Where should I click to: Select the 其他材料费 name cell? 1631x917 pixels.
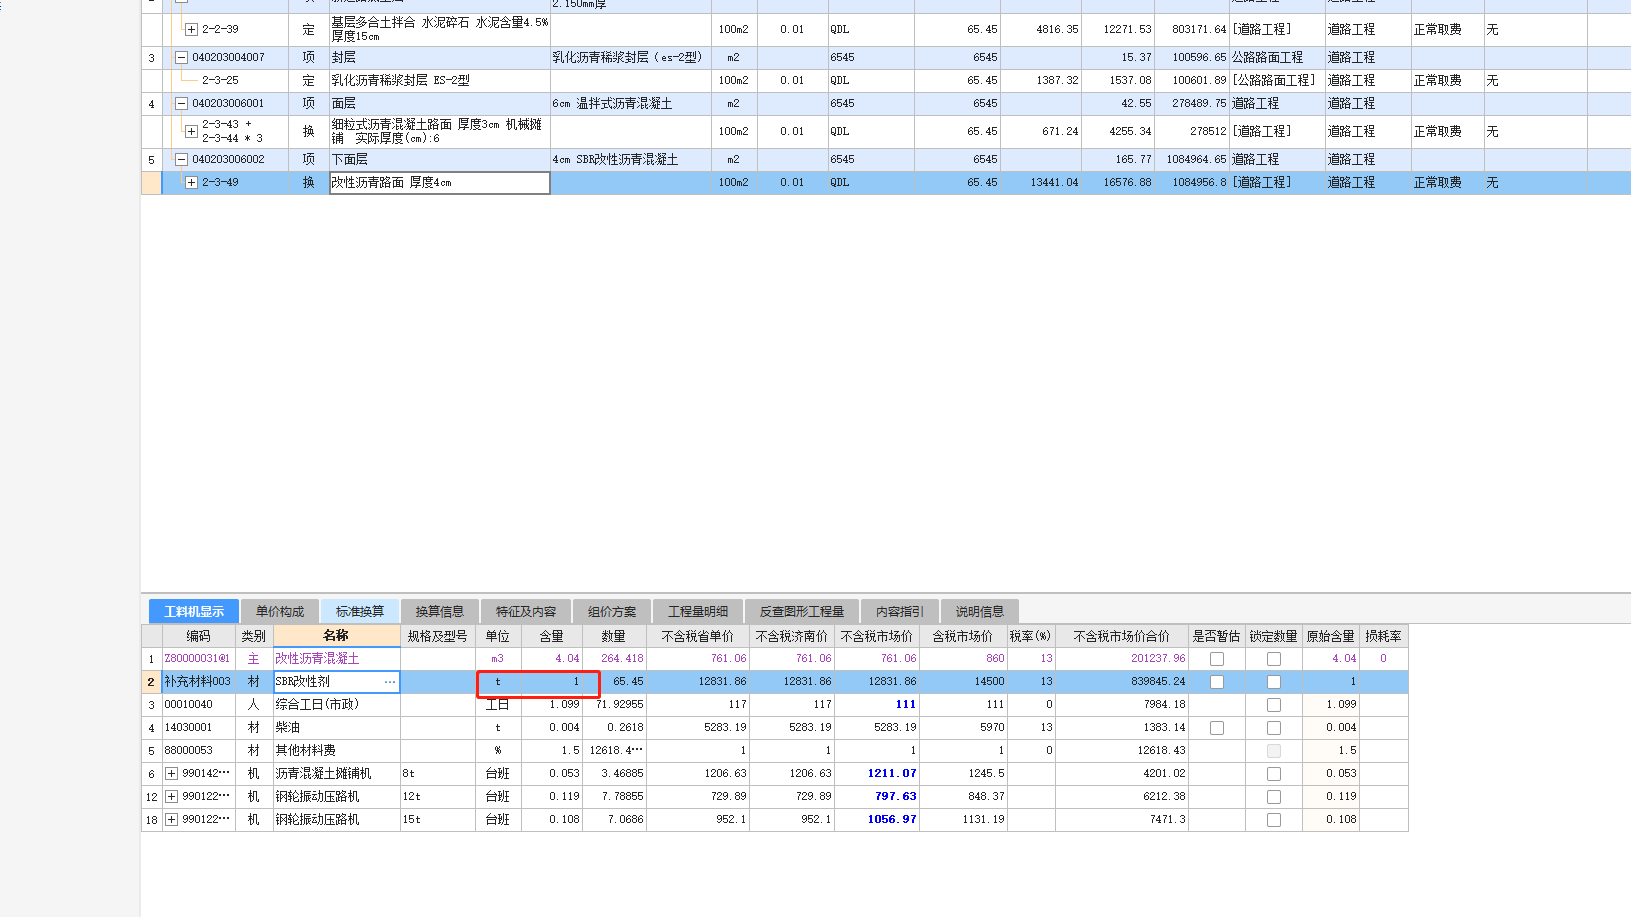[336, 751]
